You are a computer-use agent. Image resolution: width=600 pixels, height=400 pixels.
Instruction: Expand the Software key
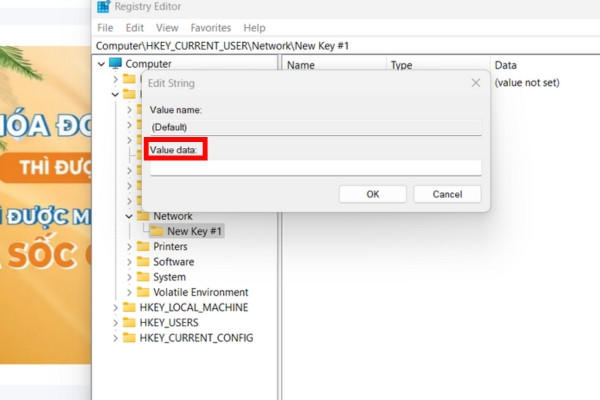click(129, 262)
